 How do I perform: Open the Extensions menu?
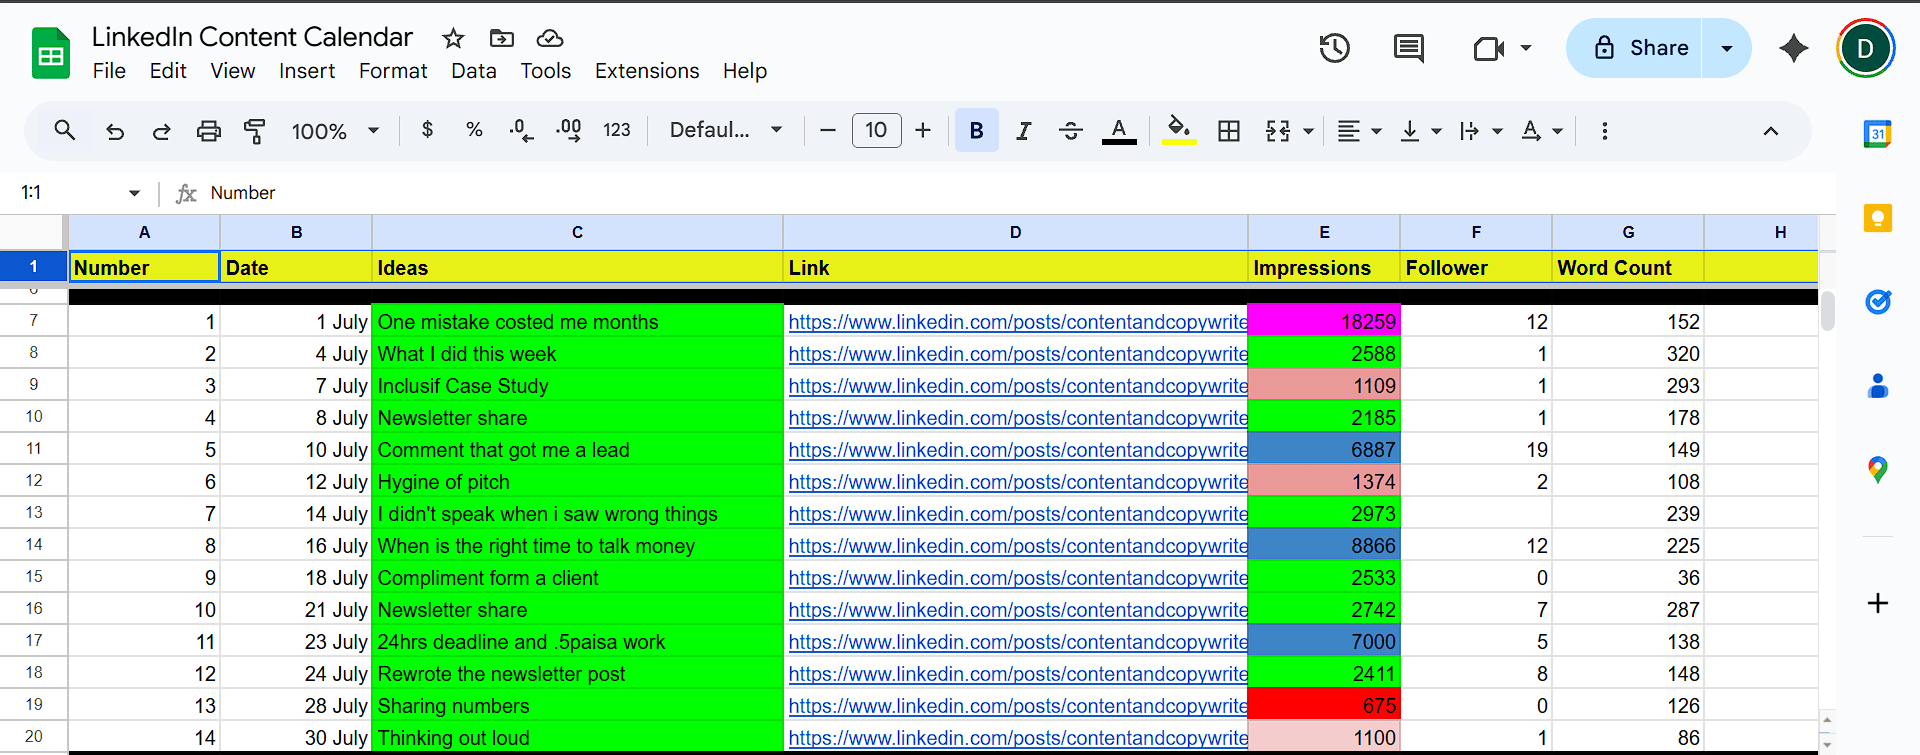click(647, 71)
